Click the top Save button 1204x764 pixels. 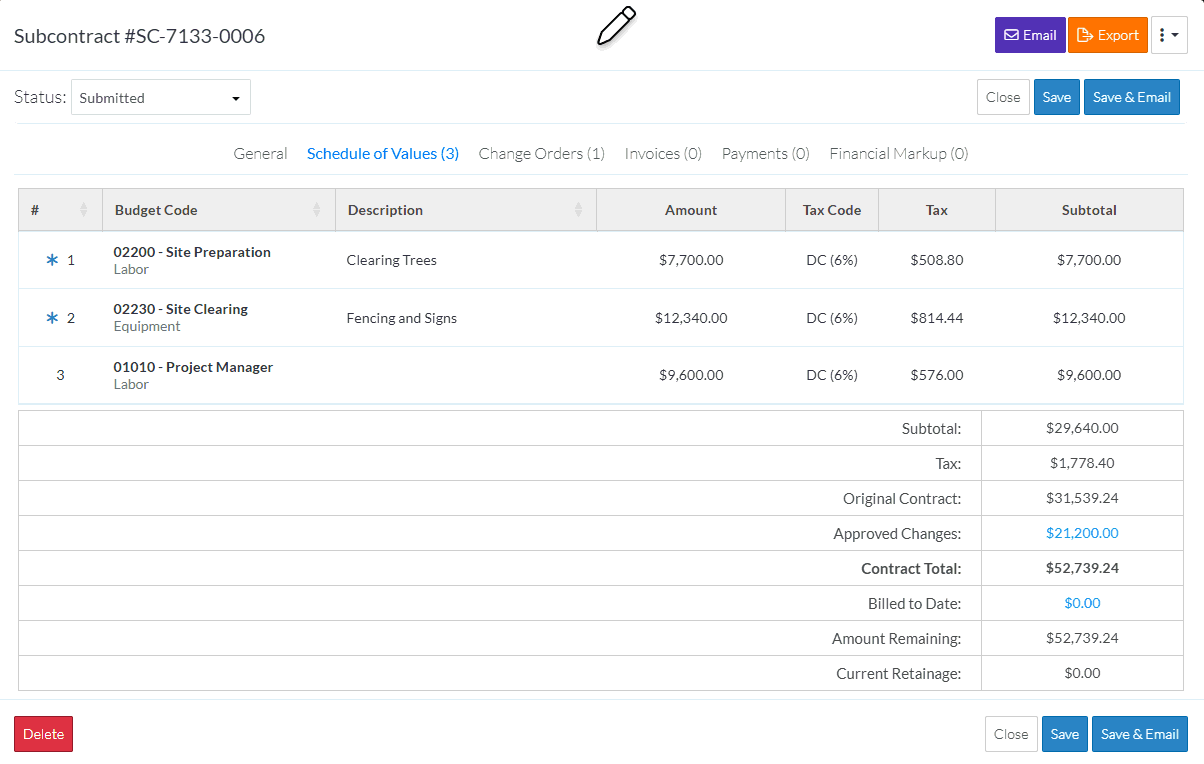1057,97
